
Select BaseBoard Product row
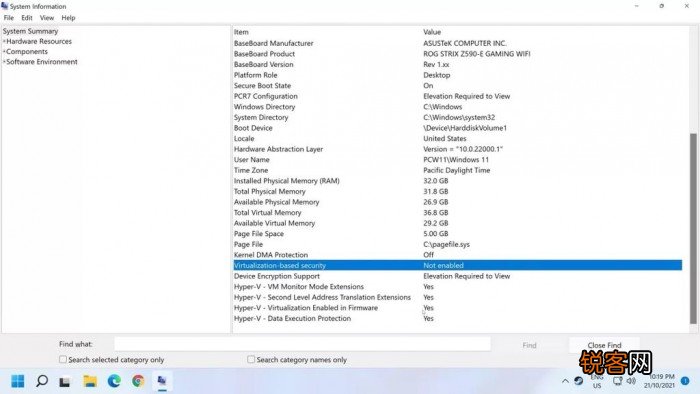coord(458,54)
